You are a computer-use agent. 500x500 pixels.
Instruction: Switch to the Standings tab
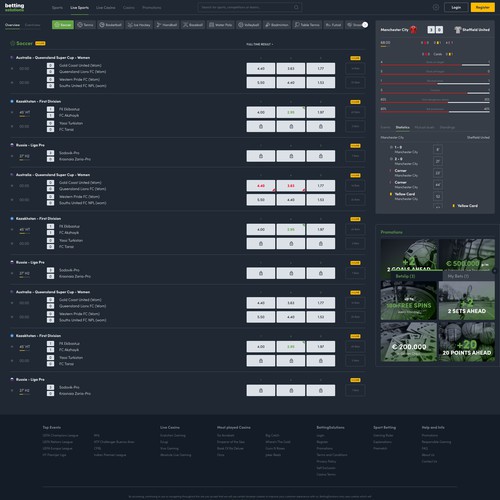[447, 127]
